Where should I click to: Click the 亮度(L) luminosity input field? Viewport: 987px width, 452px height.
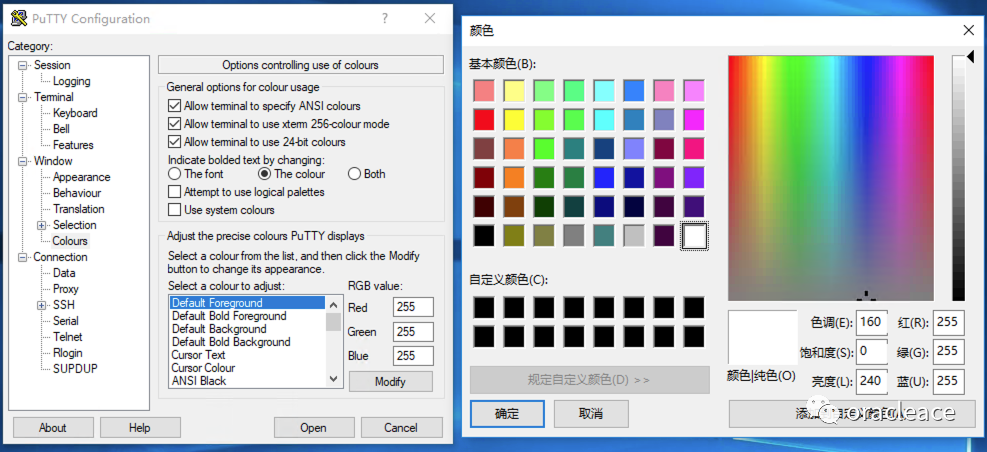[871, 381]
